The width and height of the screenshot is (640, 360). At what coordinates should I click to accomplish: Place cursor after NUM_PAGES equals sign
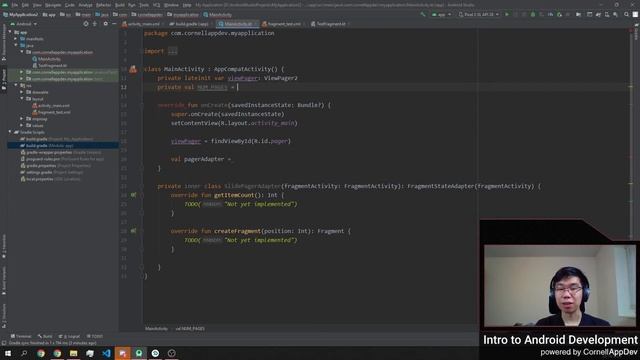[x=238, y=87]
